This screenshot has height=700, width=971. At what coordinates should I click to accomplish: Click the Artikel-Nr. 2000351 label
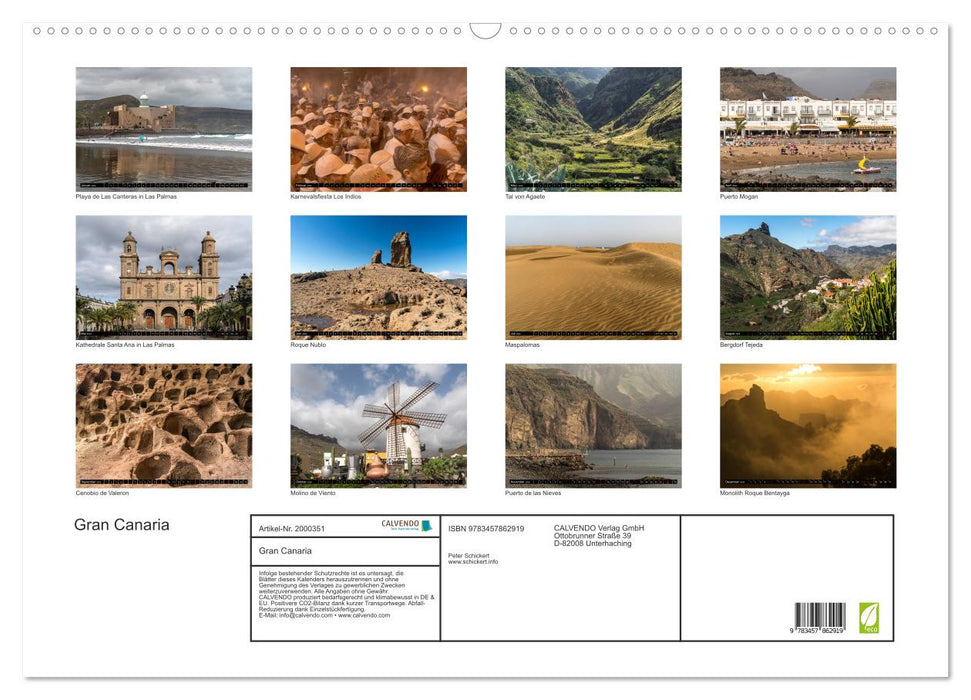293,528
